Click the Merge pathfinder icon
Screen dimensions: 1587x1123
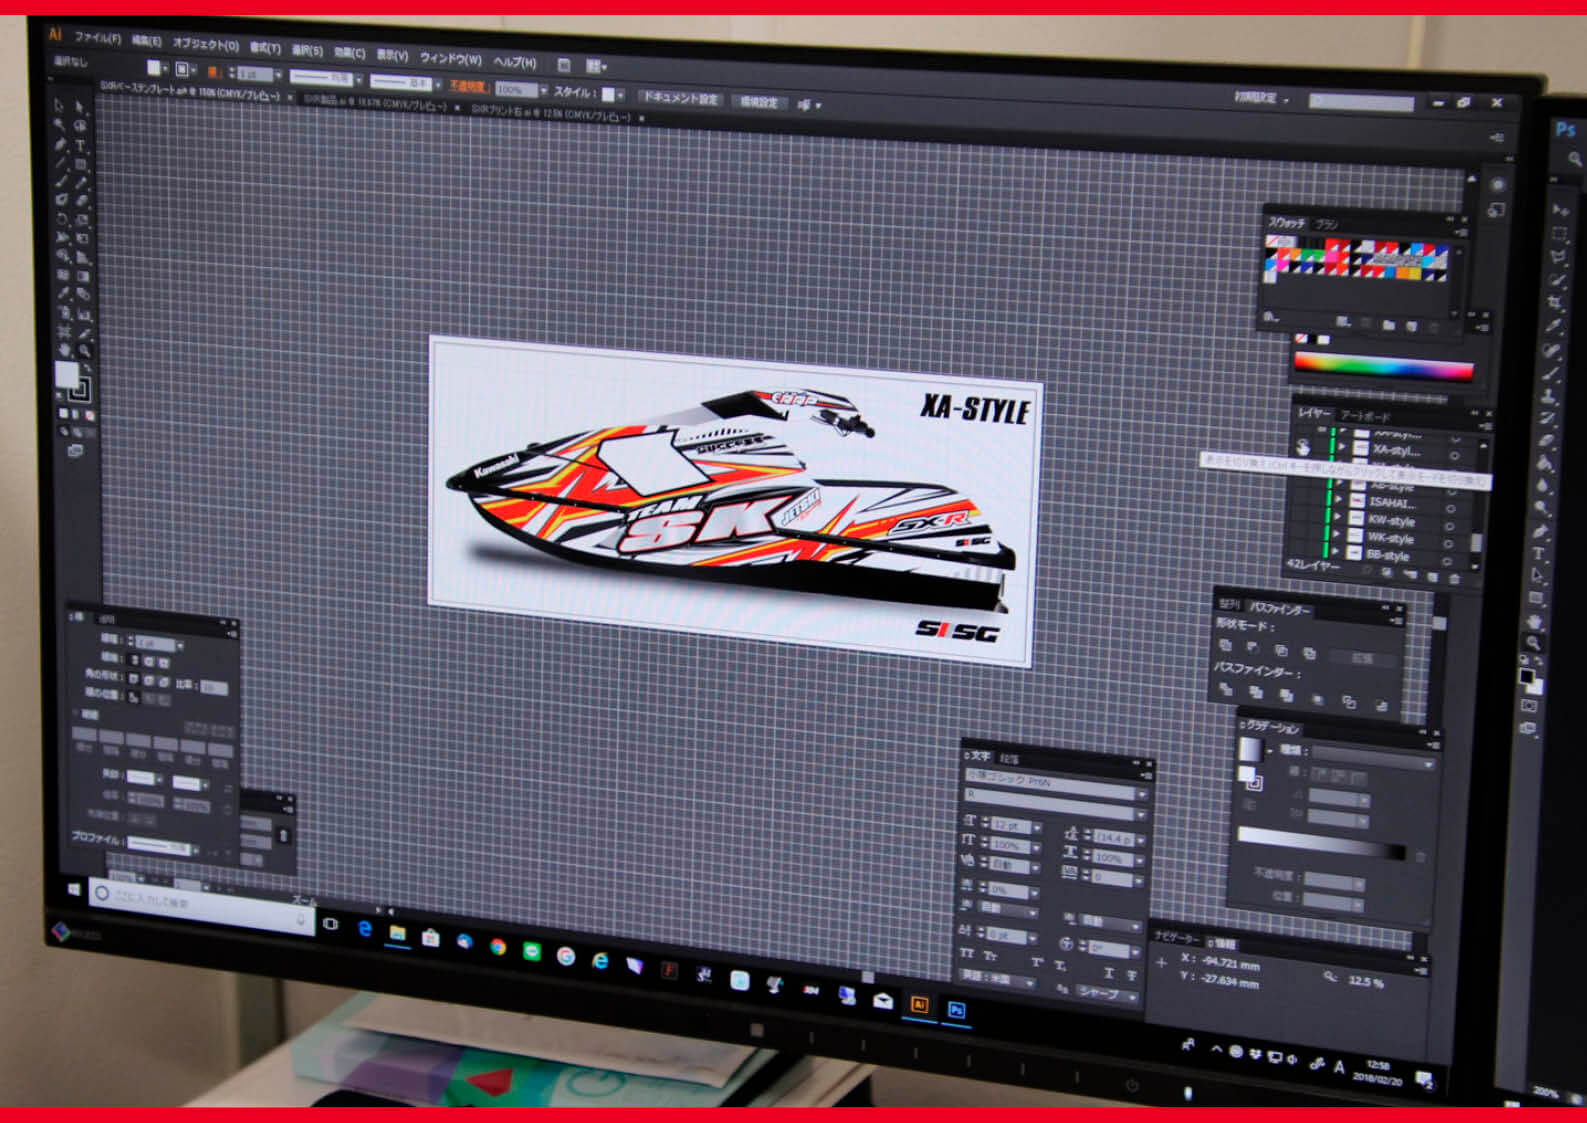[1286, 695]
